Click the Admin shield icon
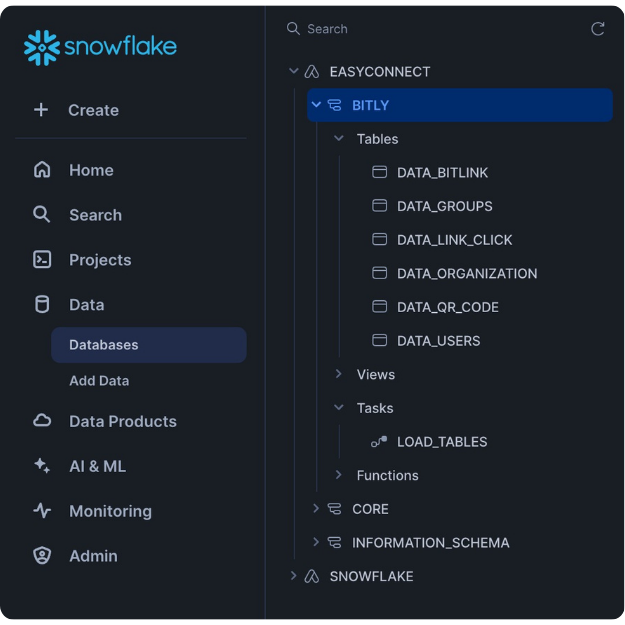The width and height of the screenshot is (625, 625). point(42,556)
